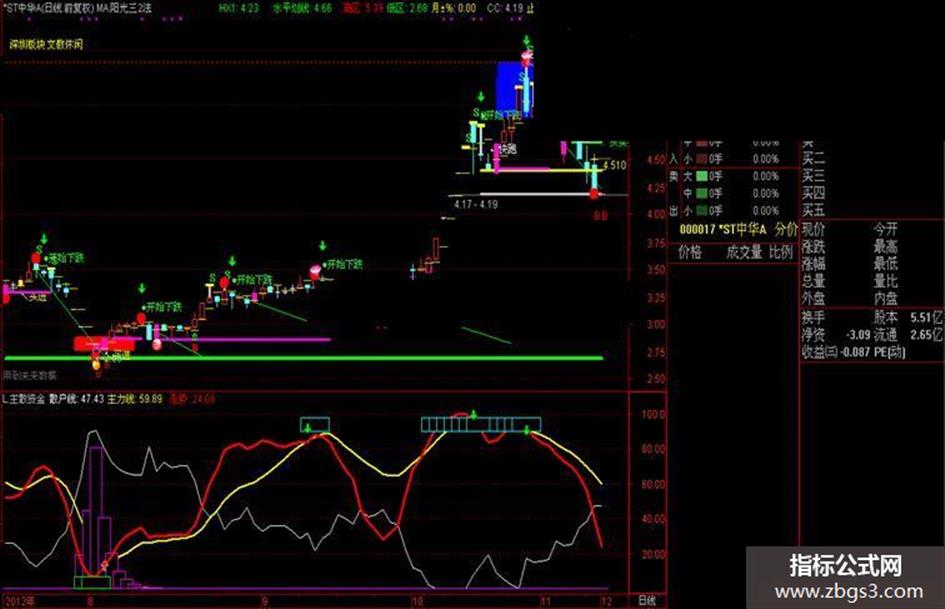Click the 净资 value -3.09

tap(858, 335)
